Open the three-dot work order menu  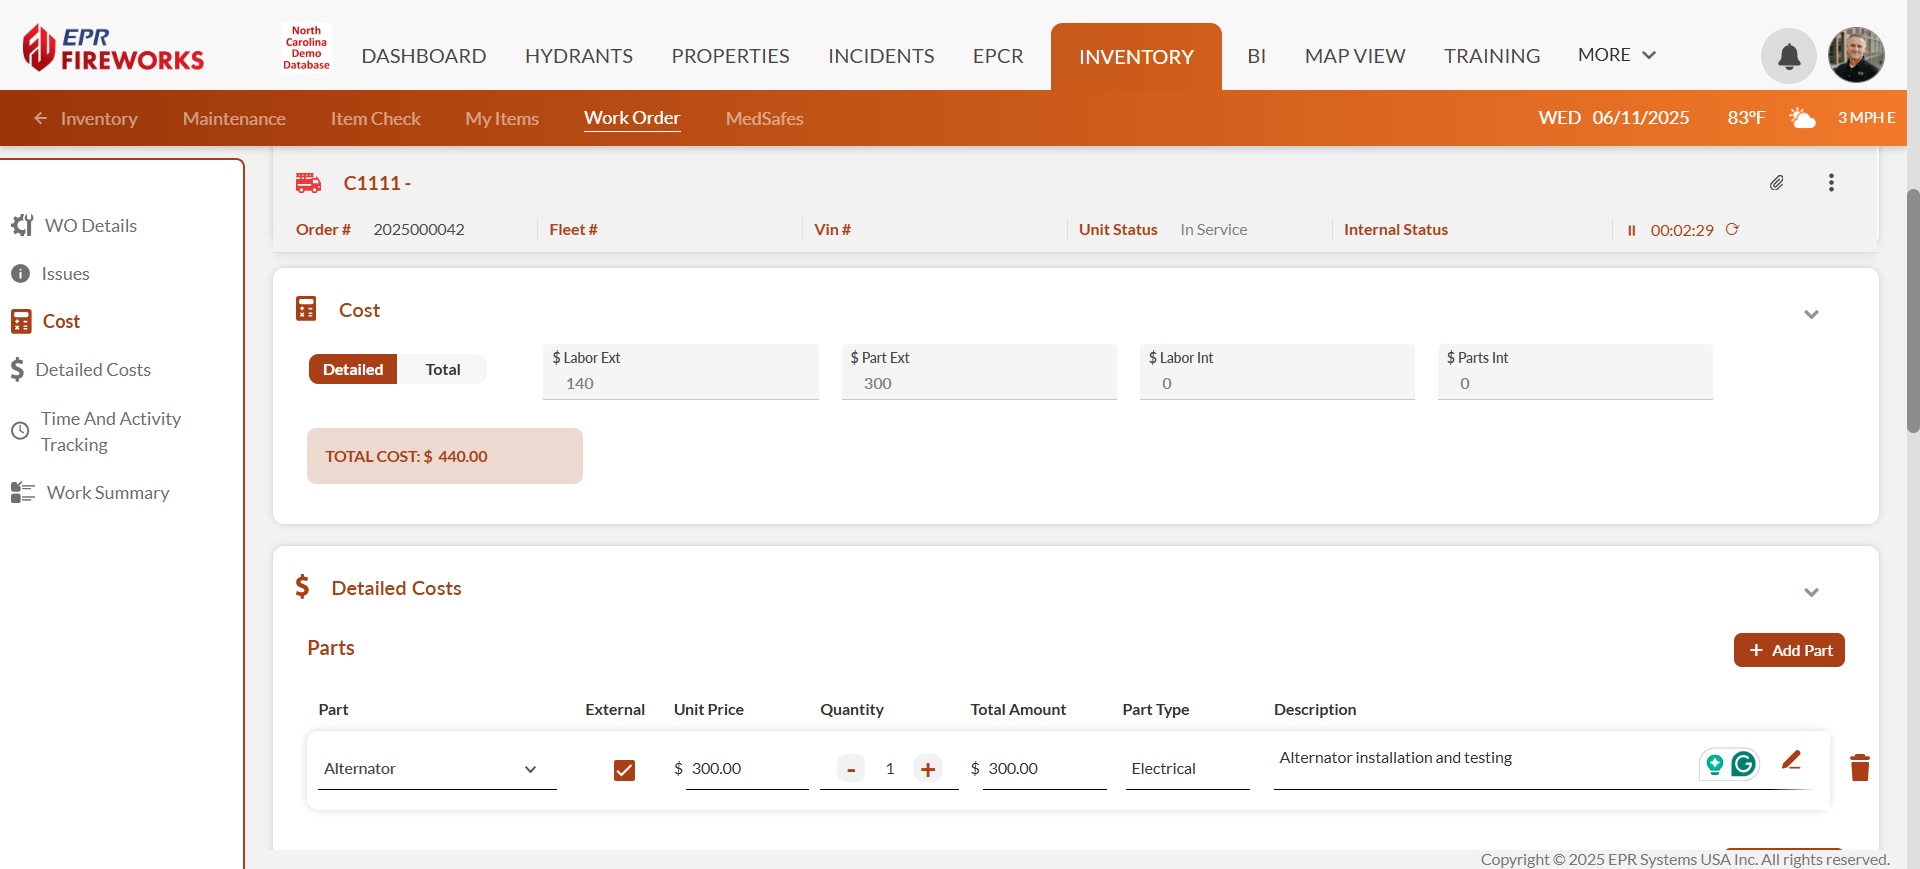(x=1831, y=183)
